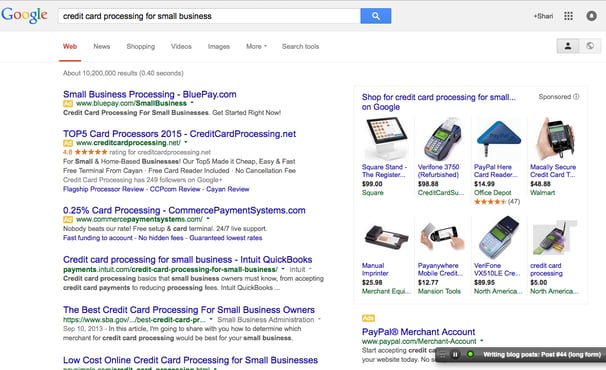Open the Intuit QuickBooks result link

pos(187,259)
